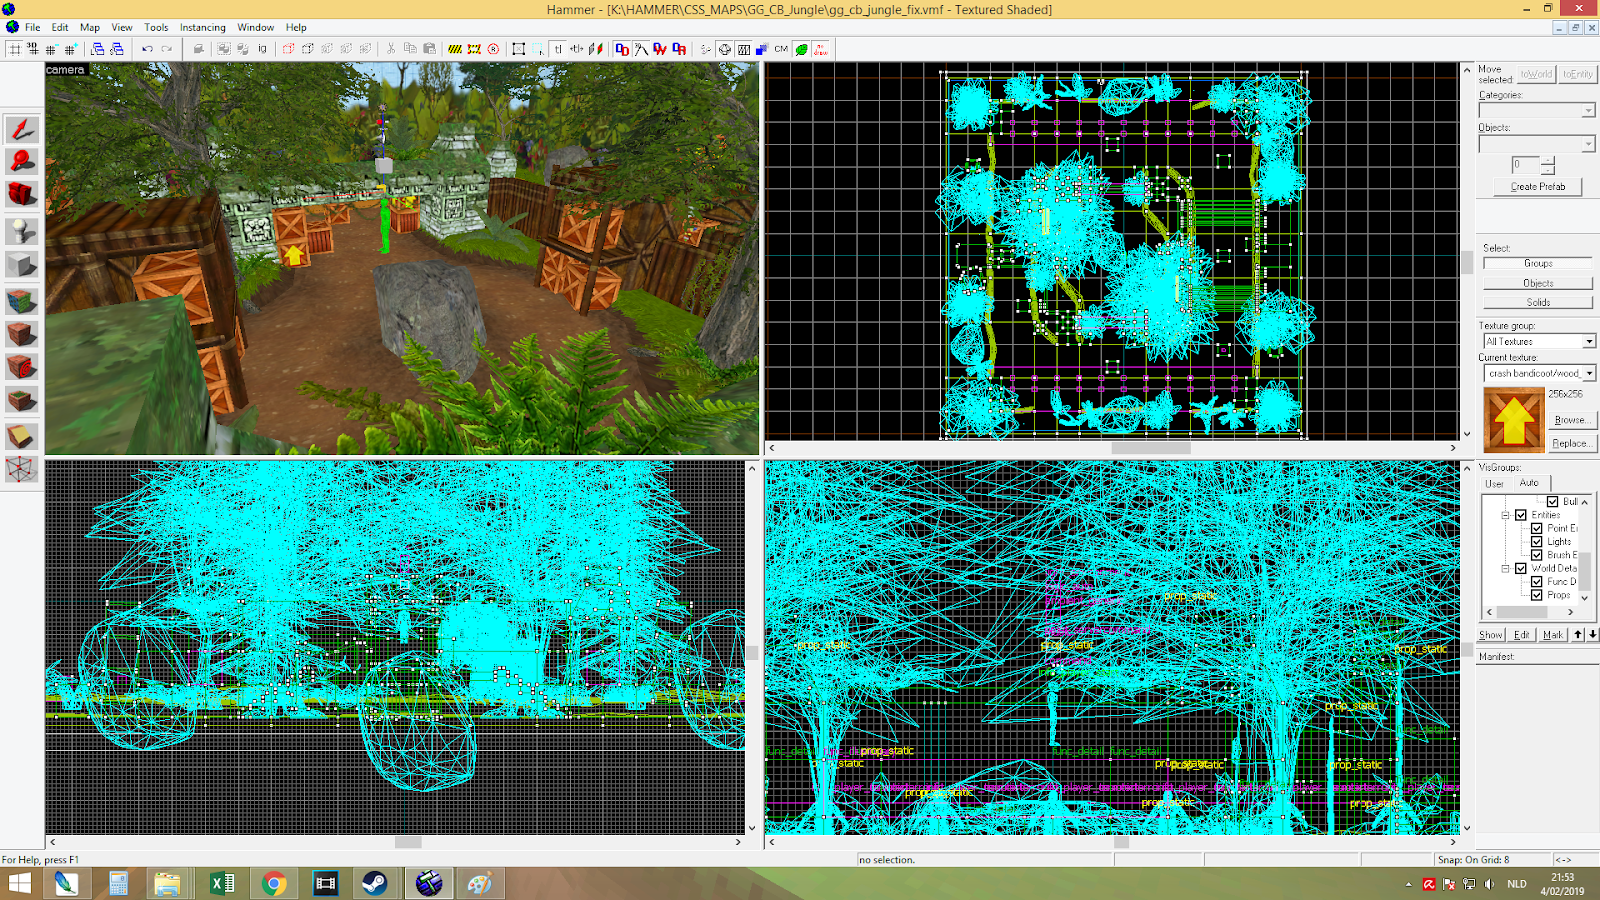Pick the Block tool (gray cube)
Viewport: 1600px width, 900px height.
coord(22,265)
